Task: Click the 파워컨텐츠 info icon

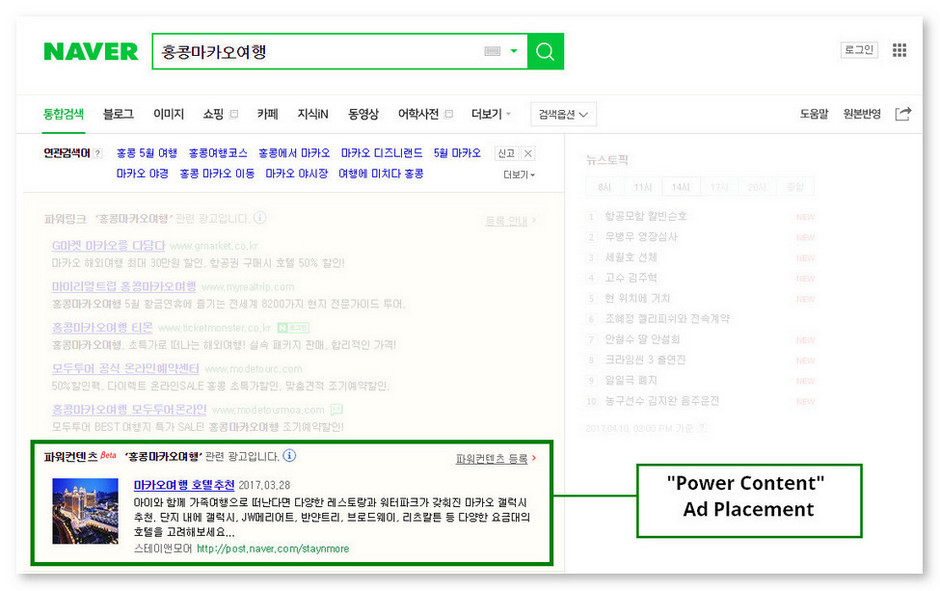Action: click(290, 456)
